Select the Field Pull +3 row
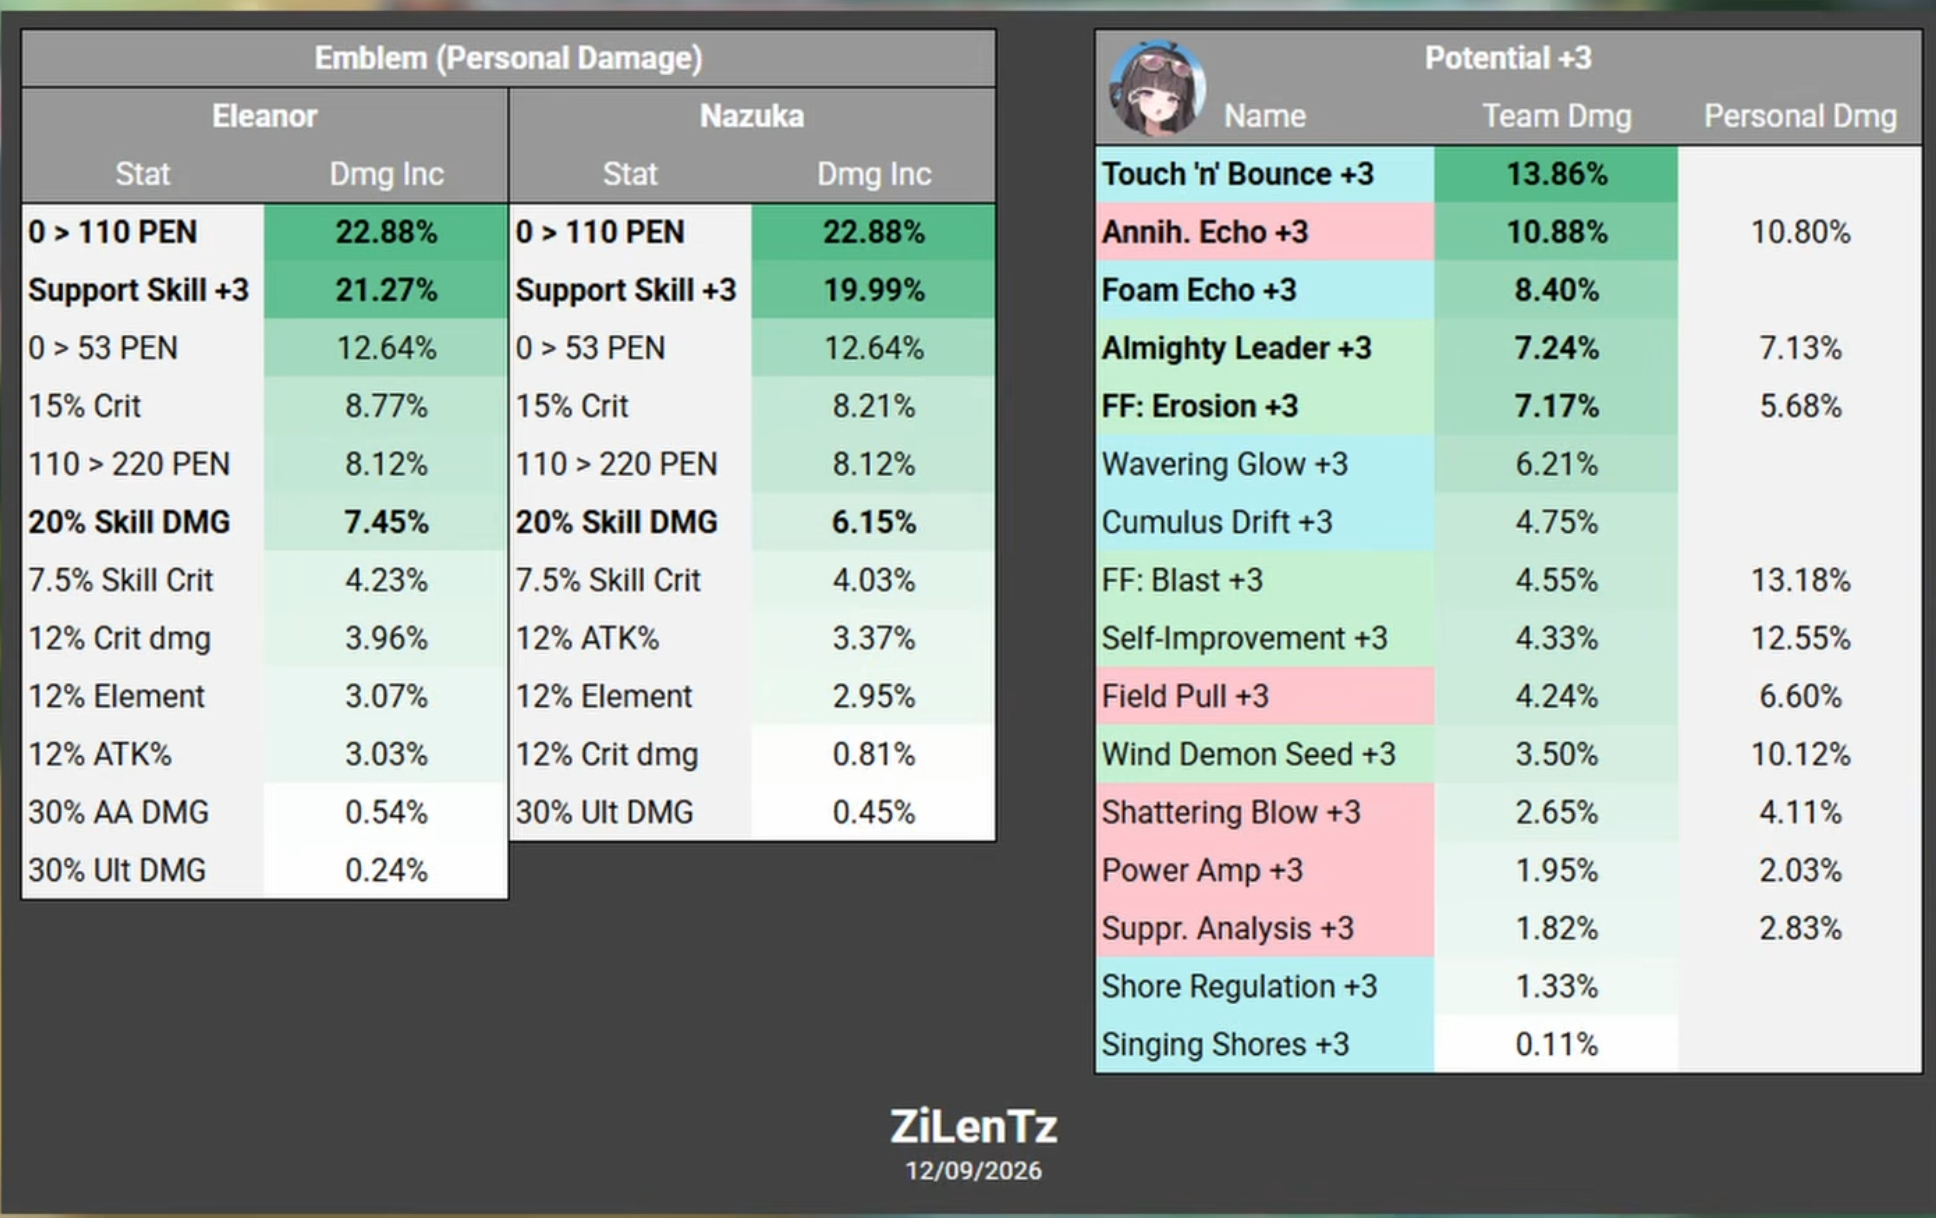This screenshot has height=1218, width=1936. tap(1508, 696)
